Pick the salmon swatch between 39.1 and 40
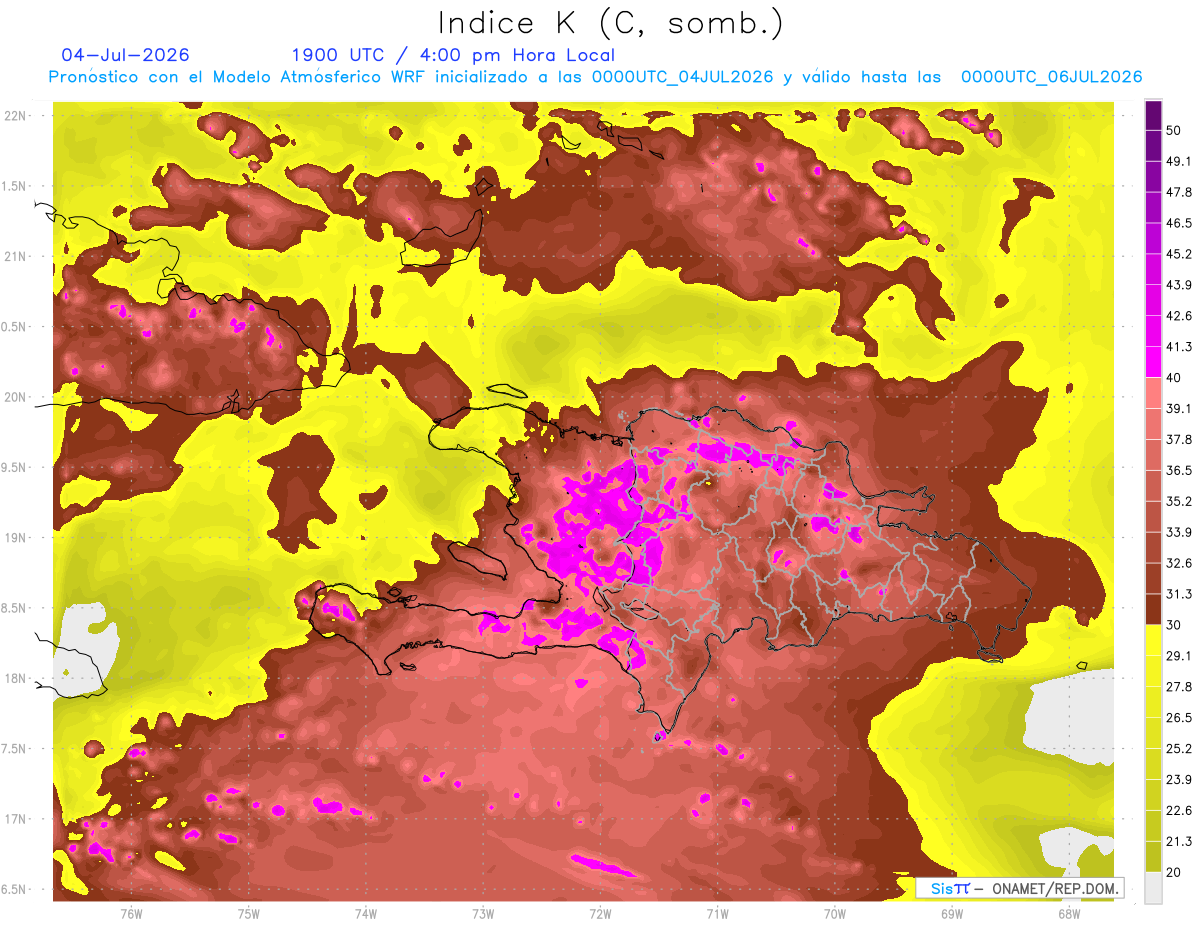This screenshot has width=1200, height=927. click(x=1153, y=393)
